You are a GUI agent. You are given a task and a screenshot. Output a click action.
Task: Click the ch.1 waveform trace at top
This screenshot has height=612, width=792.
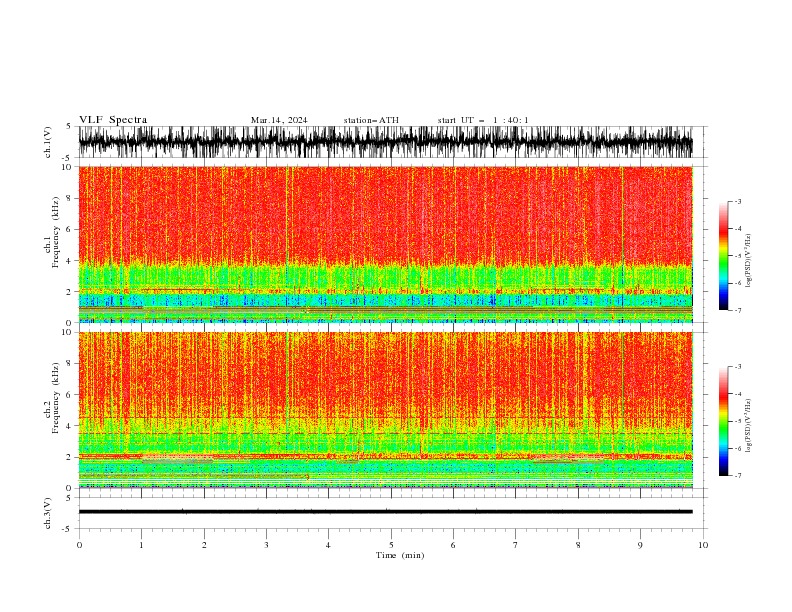(x=385, y=142)
